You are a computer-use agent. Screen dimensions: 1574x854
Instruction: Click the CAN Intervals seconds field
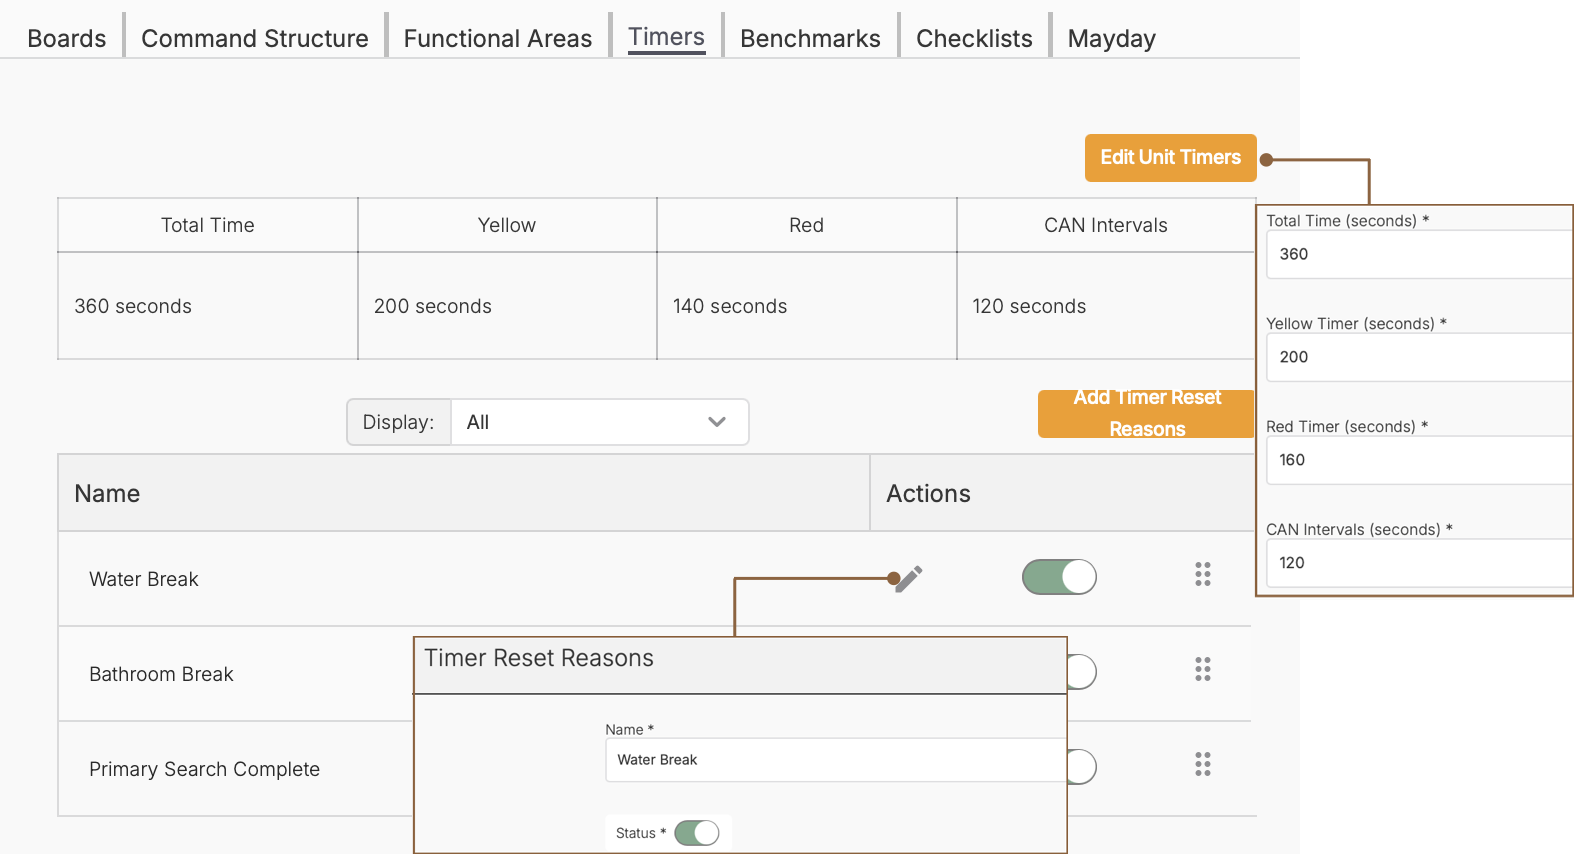point(1420,563)
